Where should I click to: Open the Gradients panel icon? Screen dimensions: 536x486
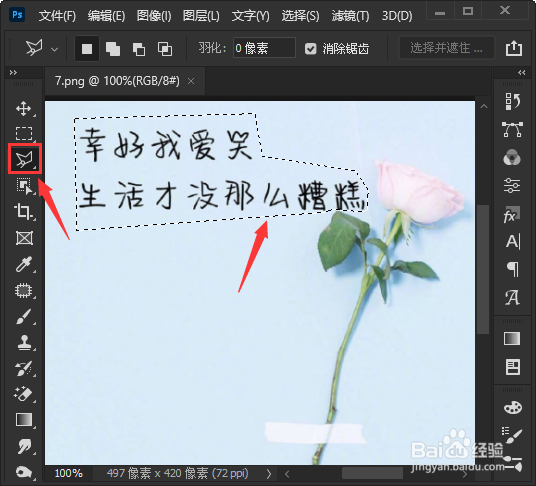(512, 339)
